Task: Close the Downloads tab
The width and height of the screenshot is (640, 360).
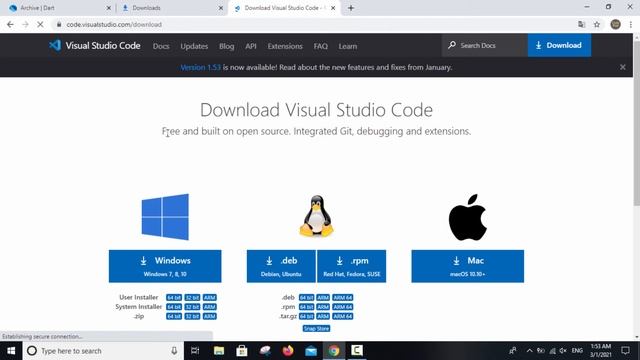Action: tap(221, 8)
